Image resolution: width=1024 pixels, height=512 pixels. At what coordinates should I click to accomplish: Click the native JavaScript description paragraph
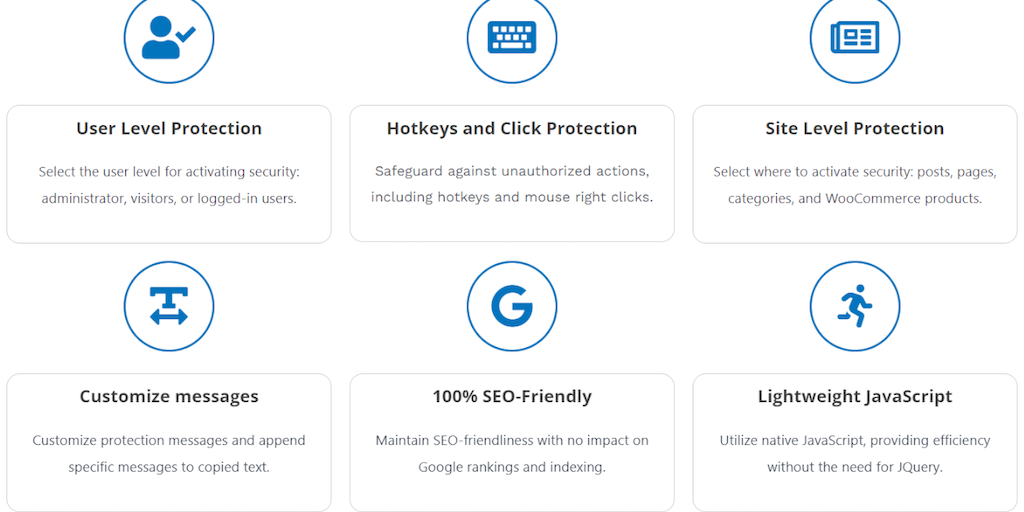pos(855,453)
